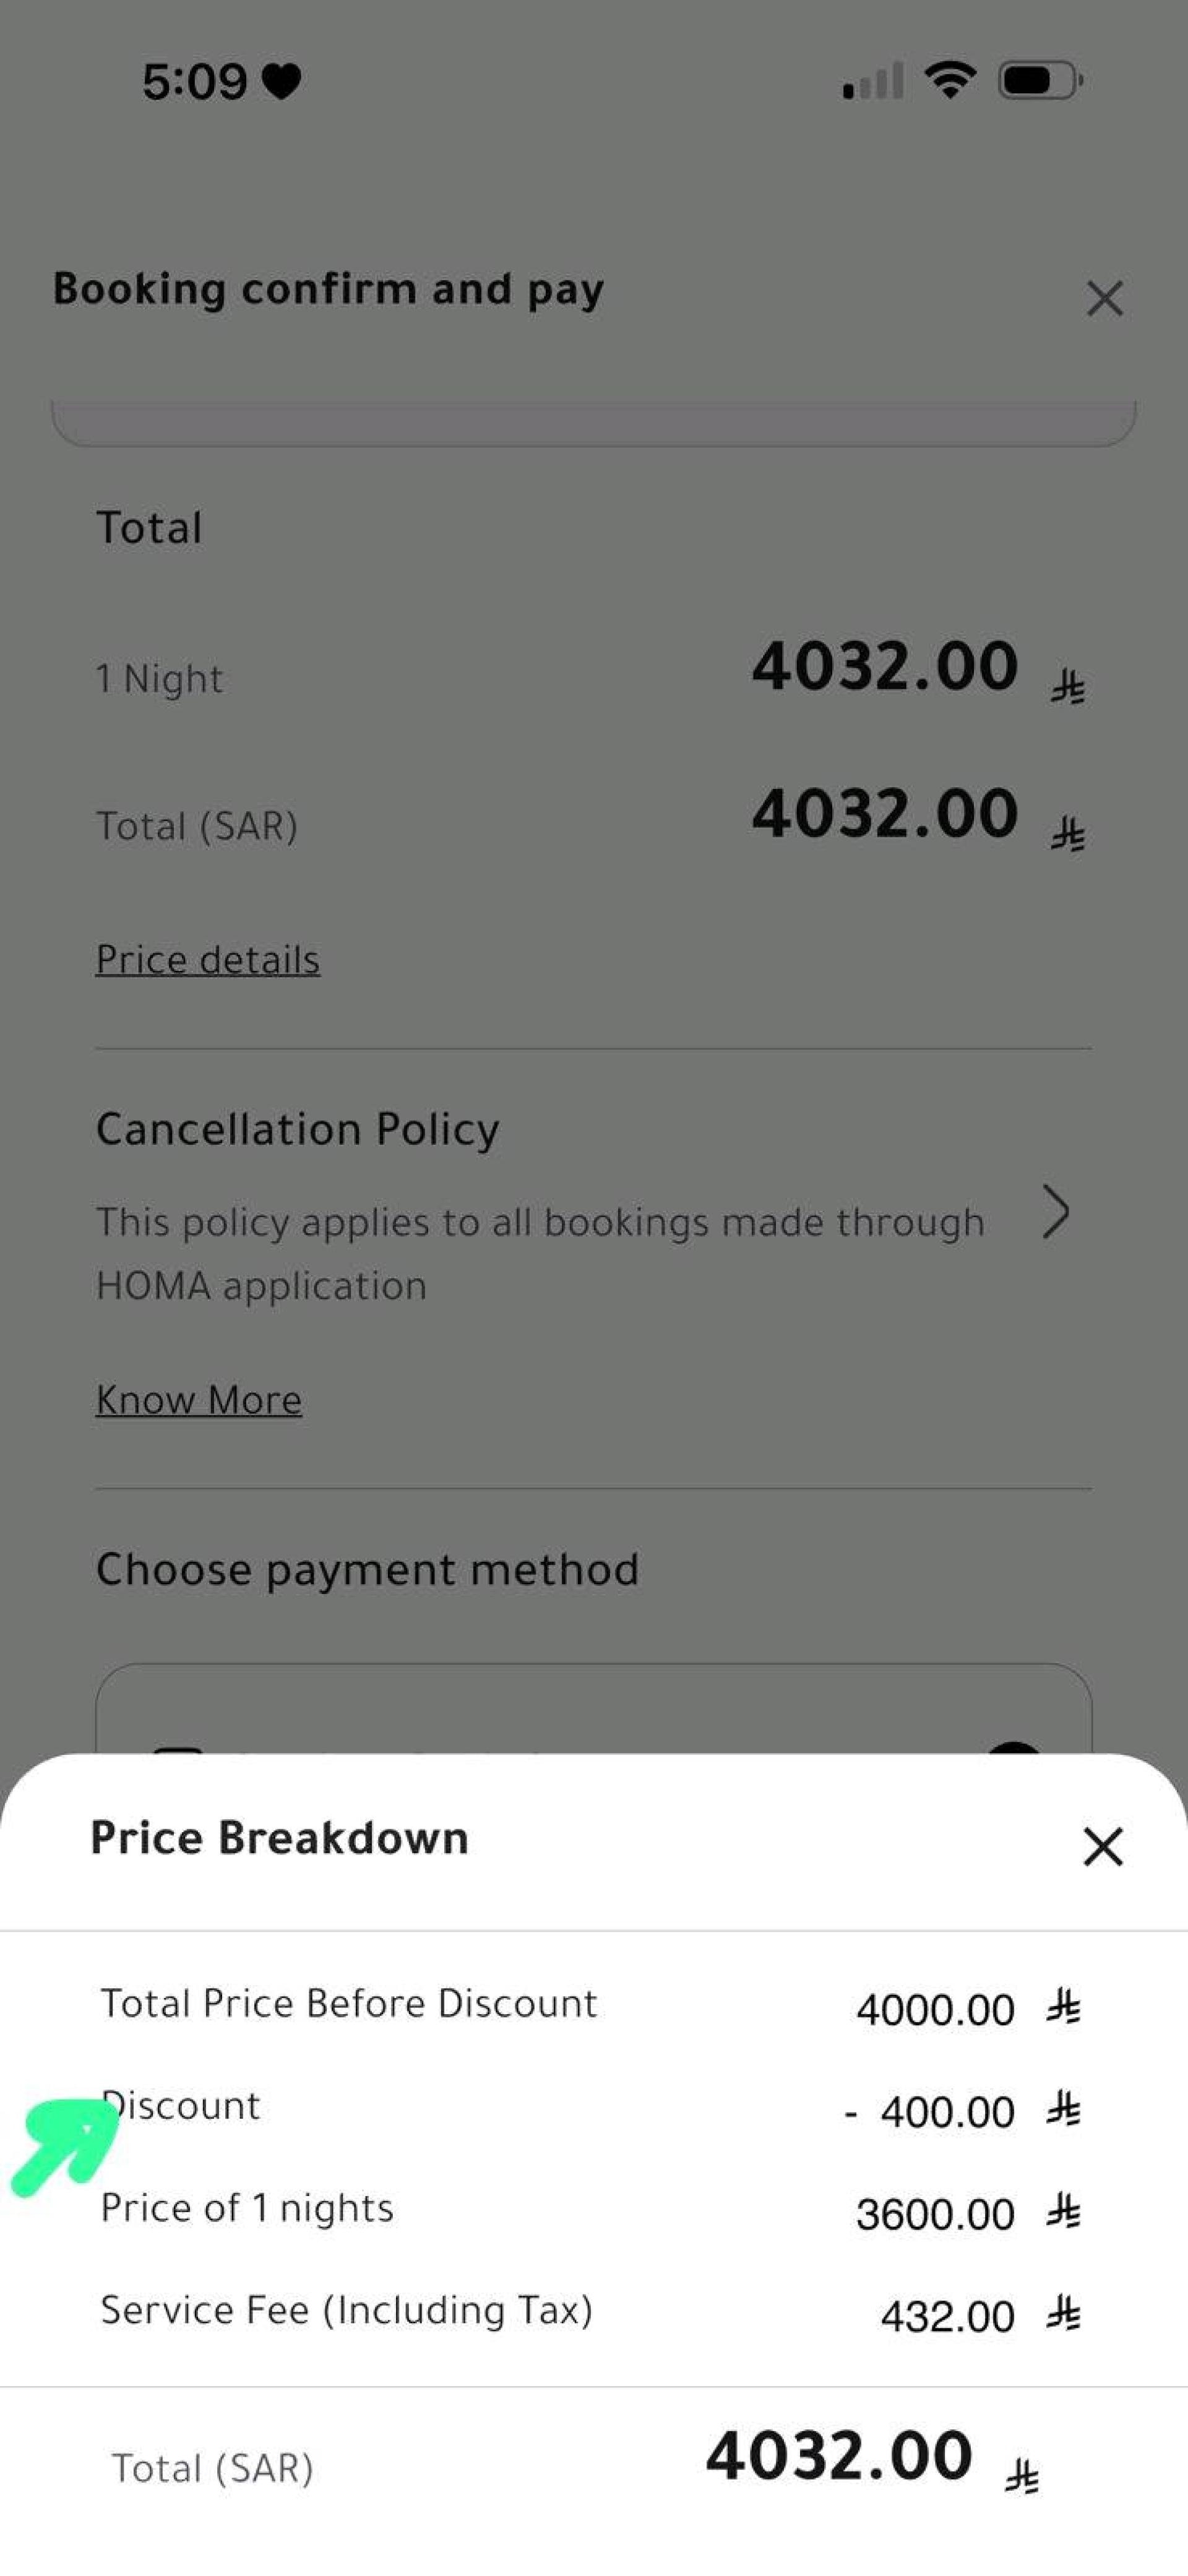This screenshot has height=2576, width=1188.
Task: Select the Service Fee (Including Tax) label
Action: pos(347,2311)
